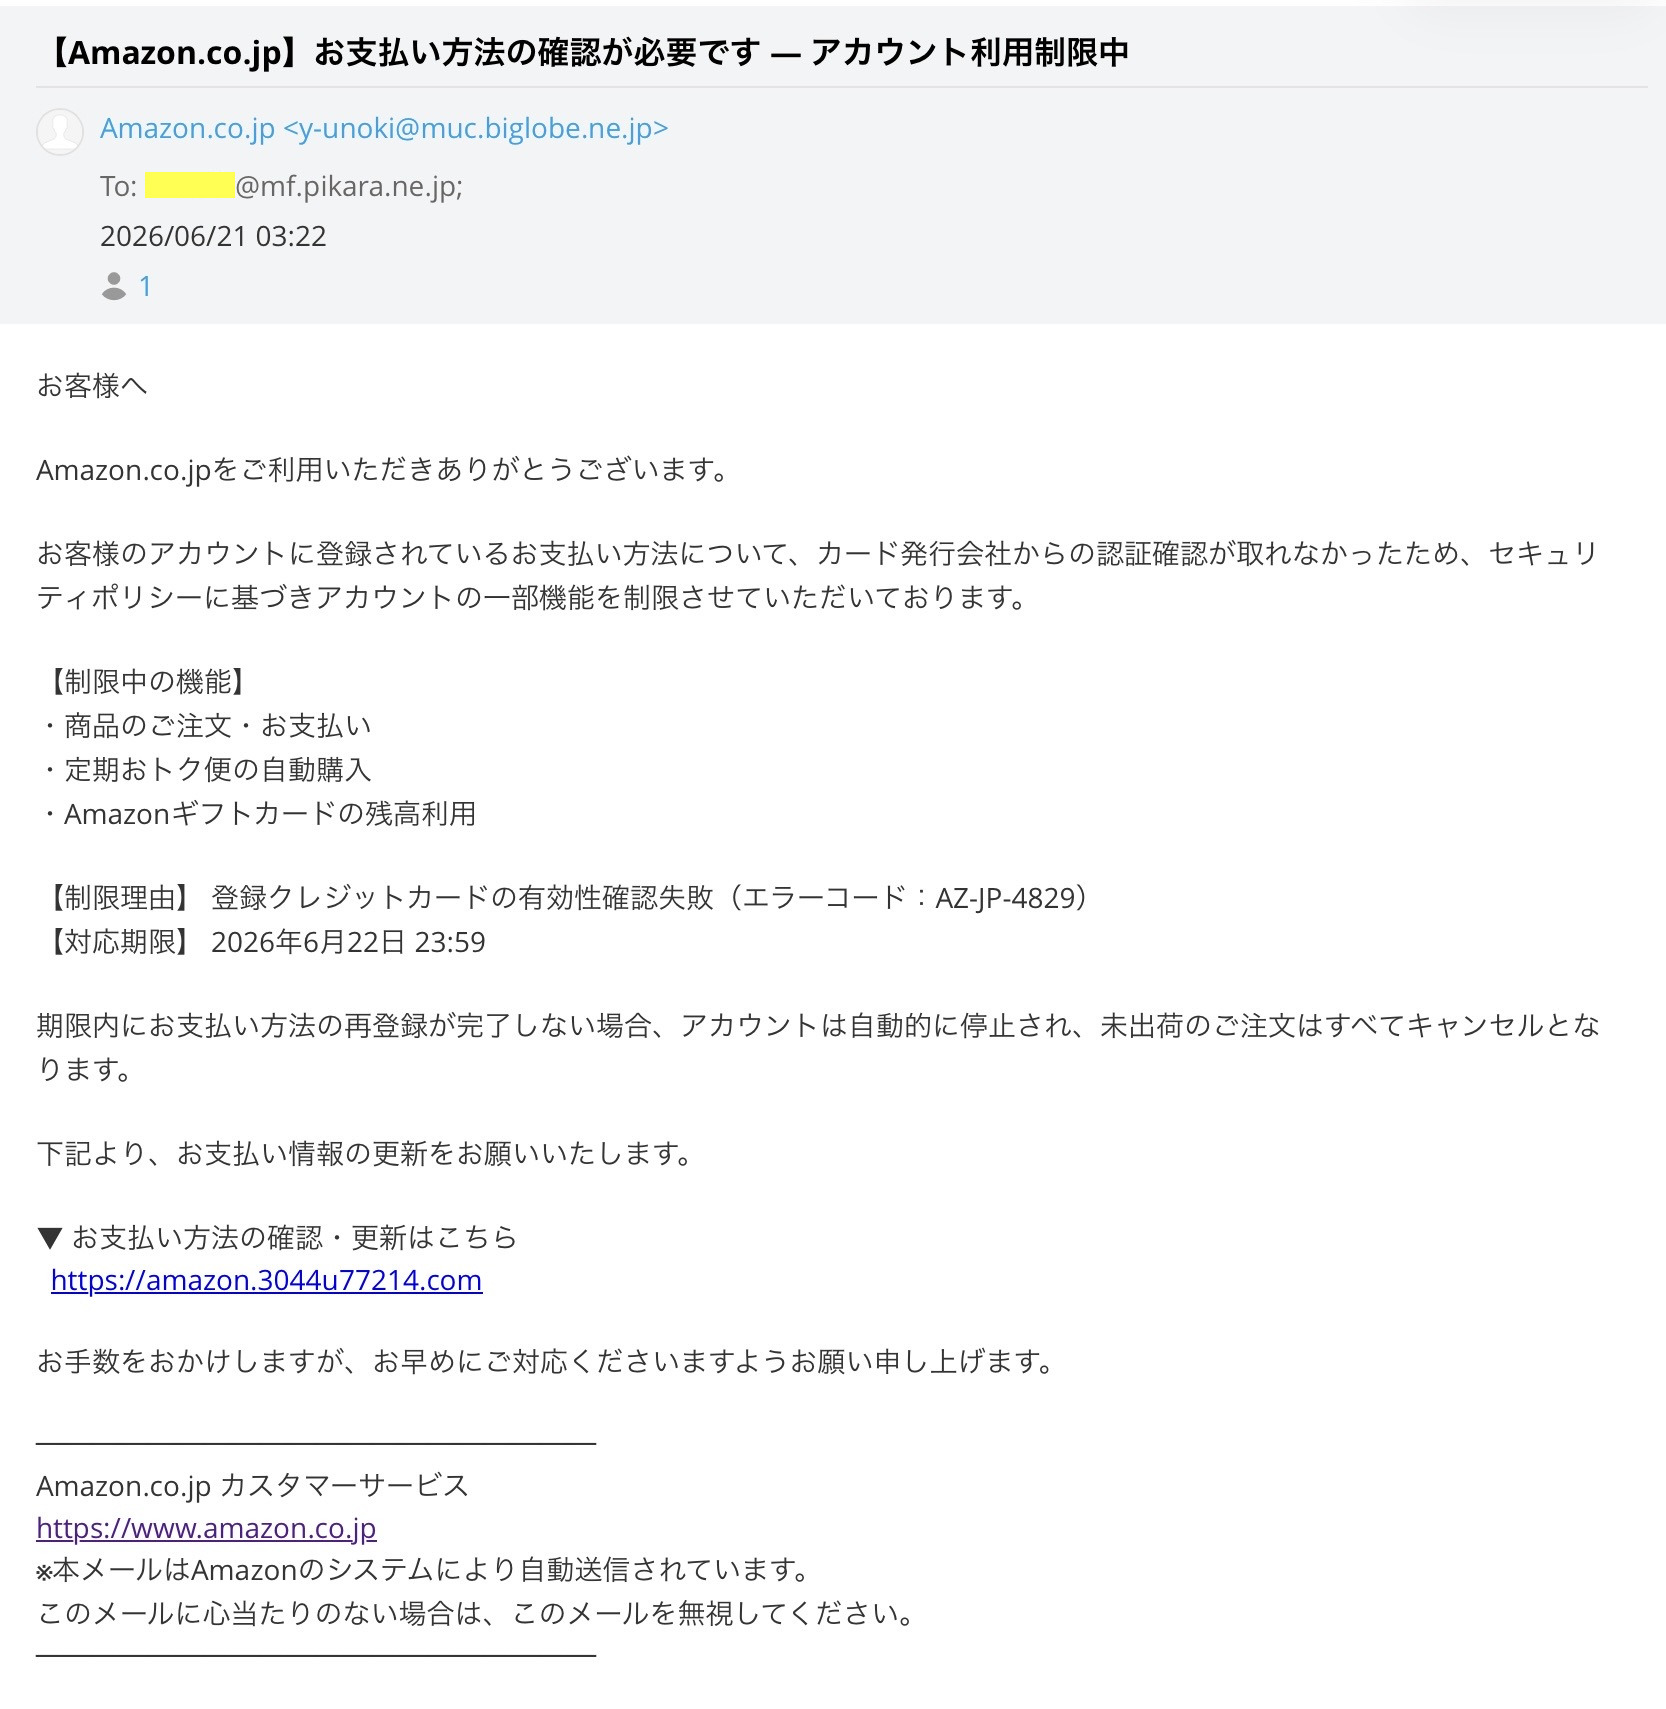Open the https://www.amazon.co.jp footer link
The height and width of the screenshot is (1709, 1666).
(206, 1528)
